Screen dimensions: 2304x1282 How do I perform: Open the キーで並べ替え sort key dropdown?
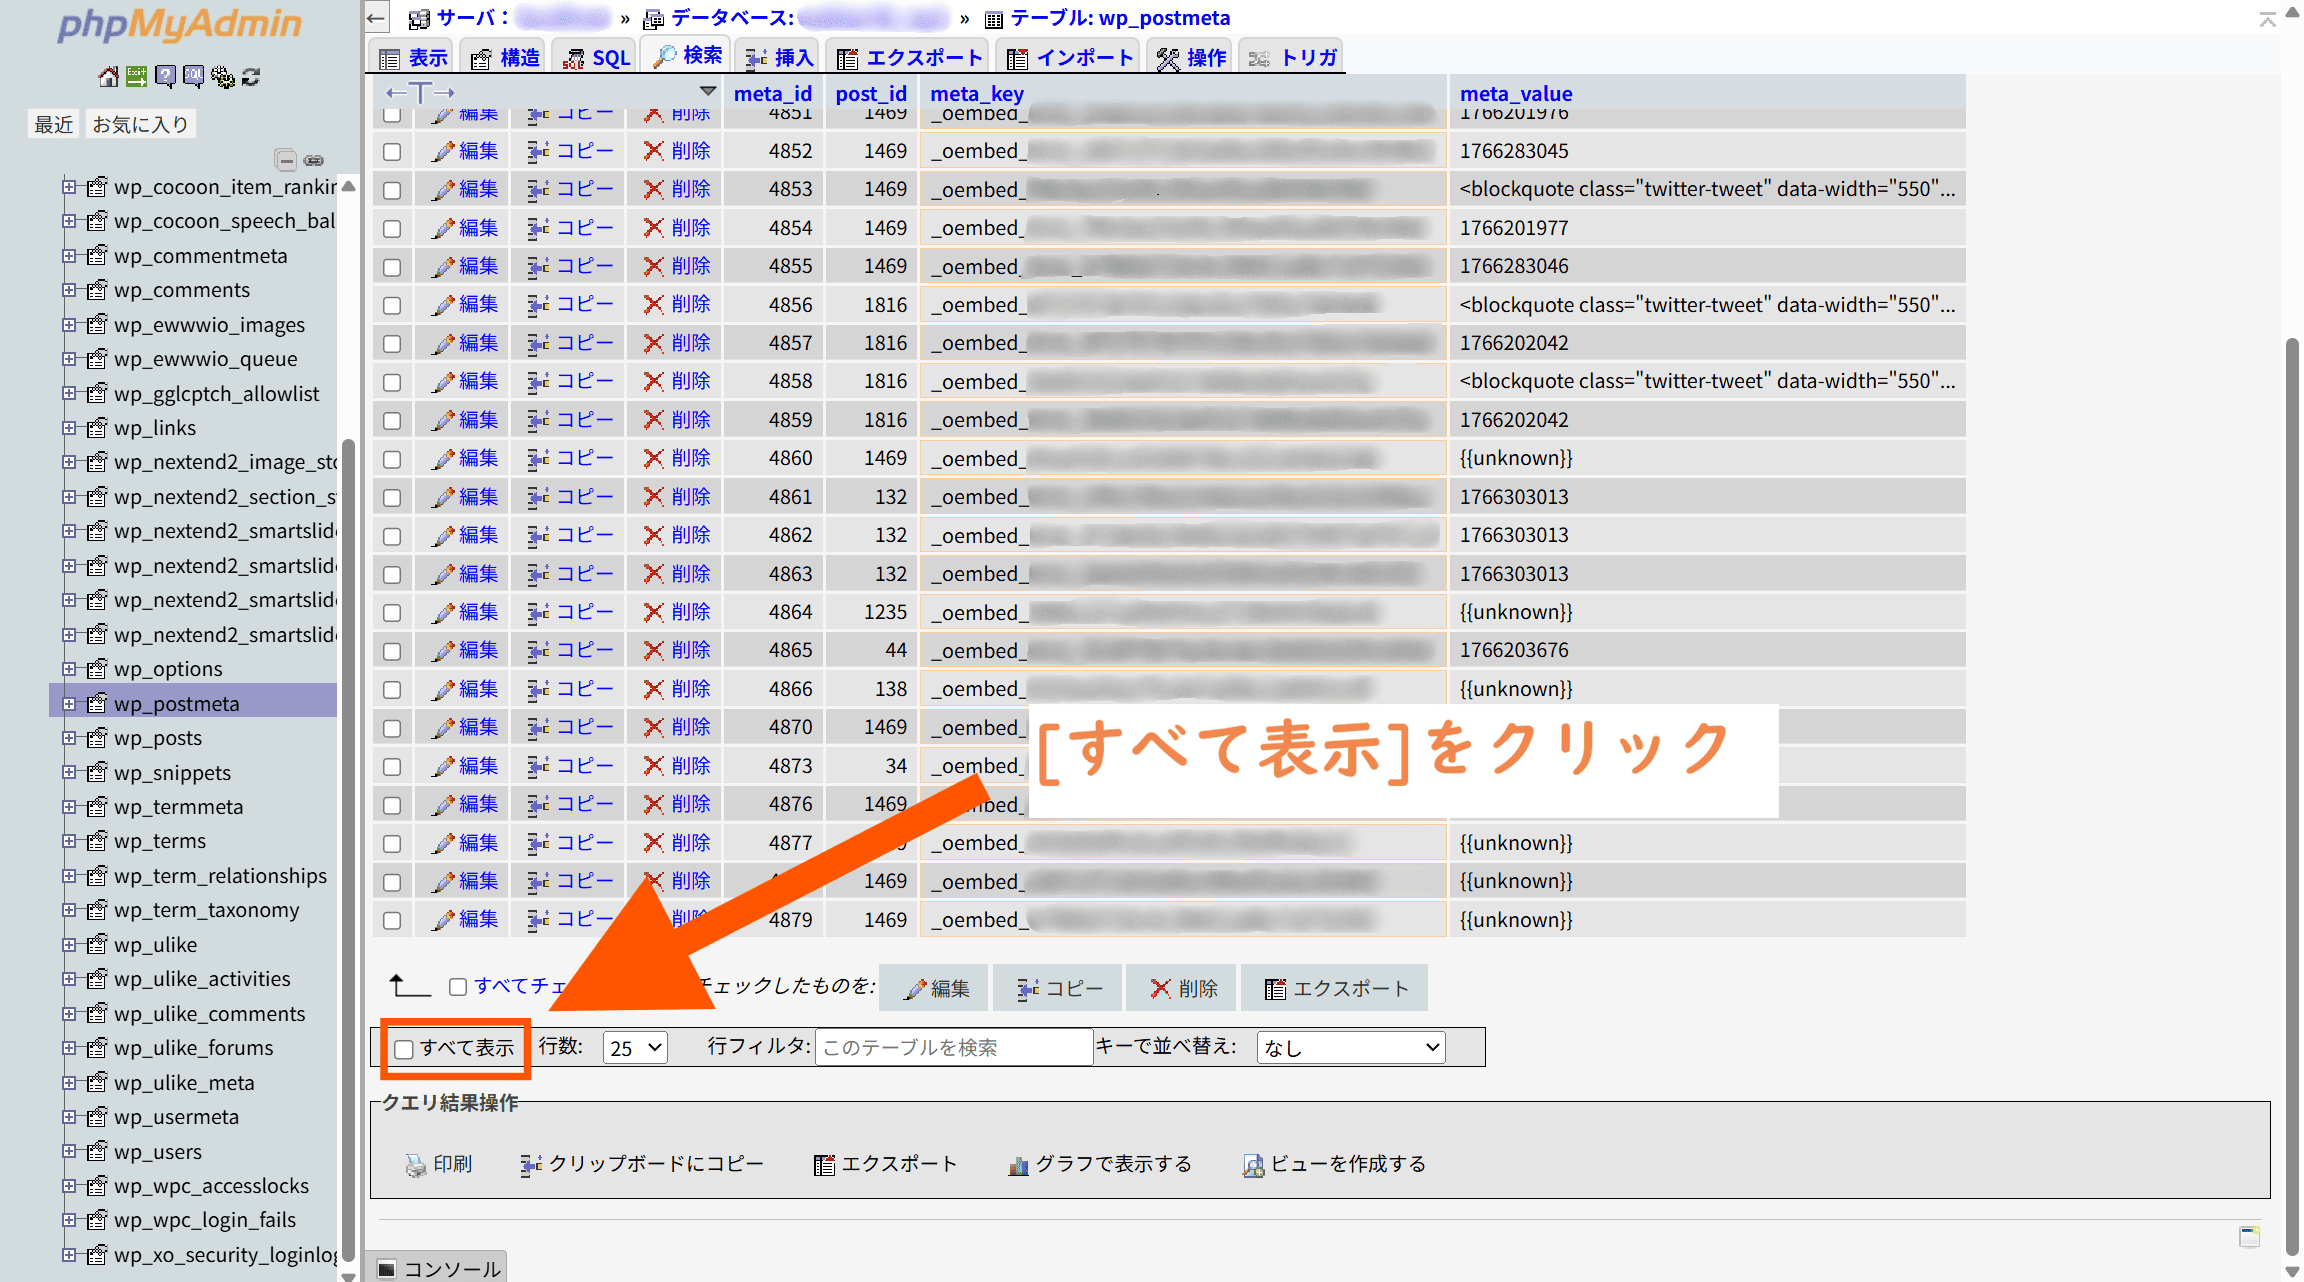(x=1350, y=1048)
